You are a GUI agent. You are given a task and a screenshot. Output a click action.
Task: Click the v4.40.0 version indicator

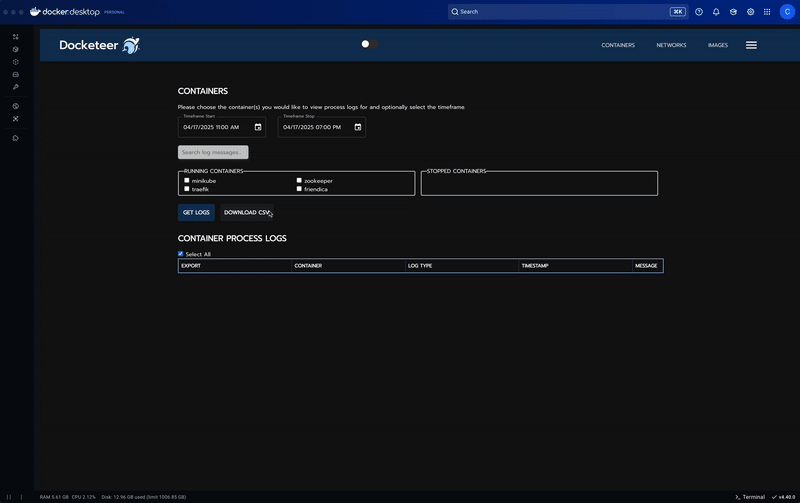[x=783, y=497]
